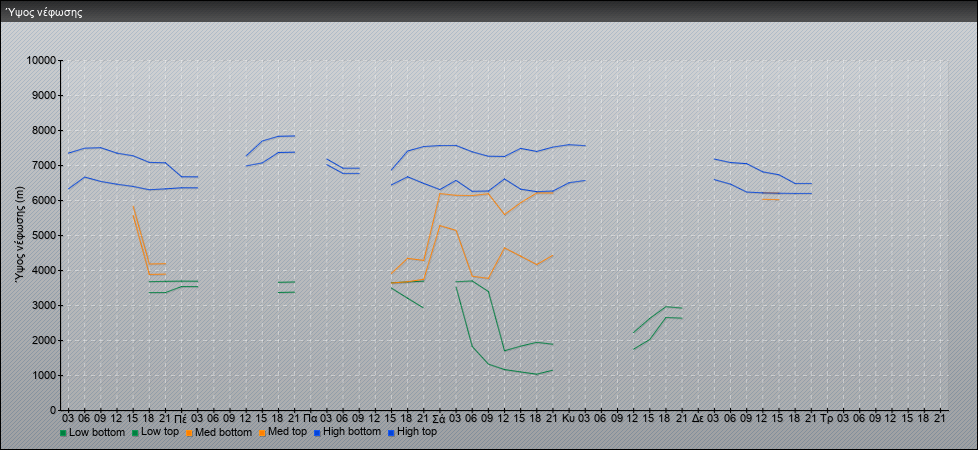Click the vertical axis title Ύψος νέφωσης (m)
This screenshot has width=978, height=450.
[x=21, y=235]
